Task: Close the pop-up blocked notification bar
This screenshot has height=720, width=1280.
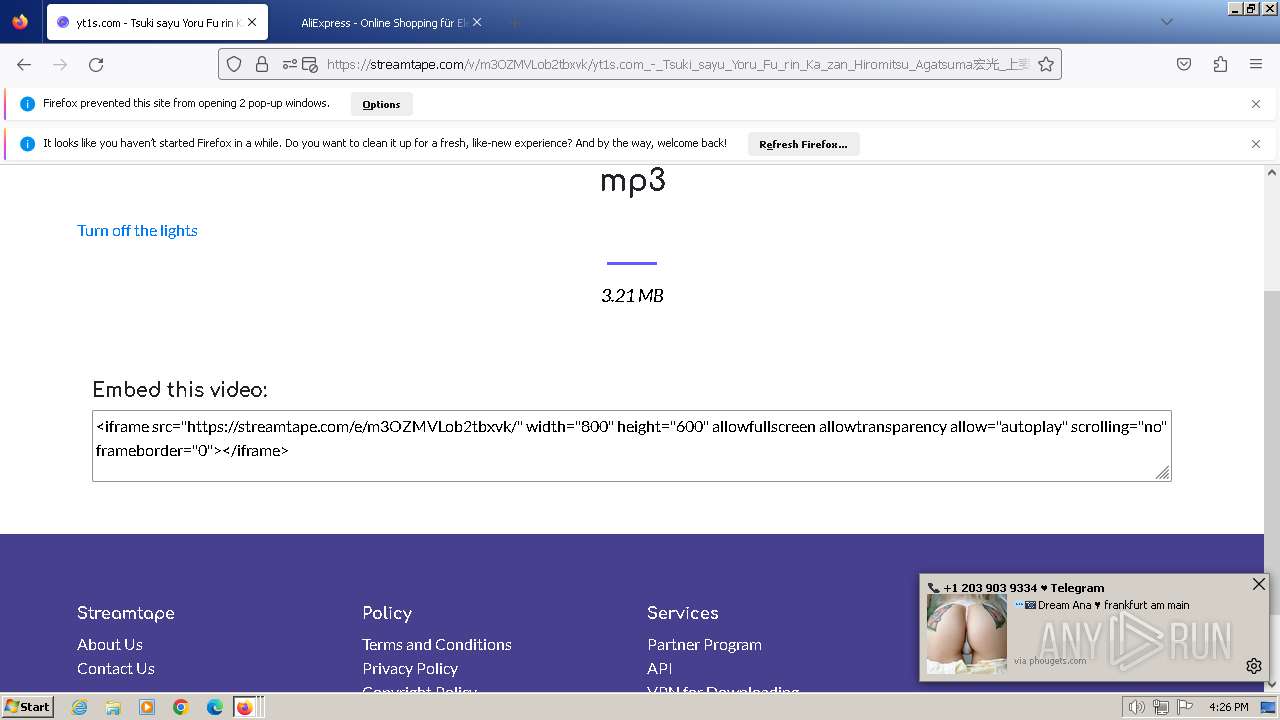Action: click(x=1256, y=104)
